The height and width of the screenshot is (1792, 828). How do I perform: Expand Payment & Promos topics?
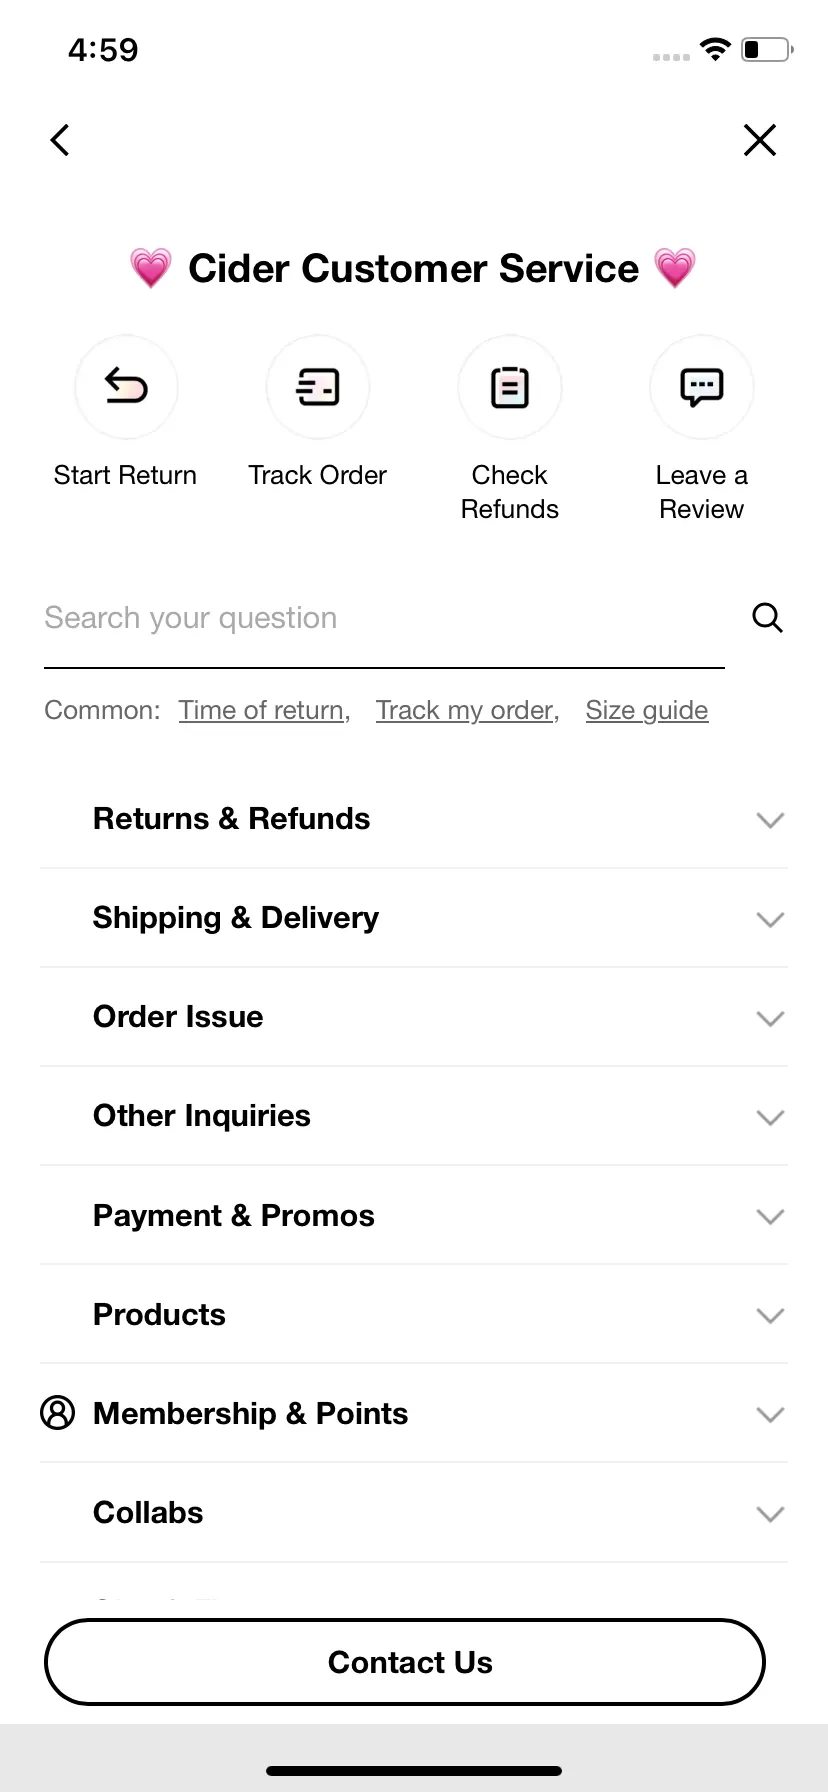pos(414,1215)
